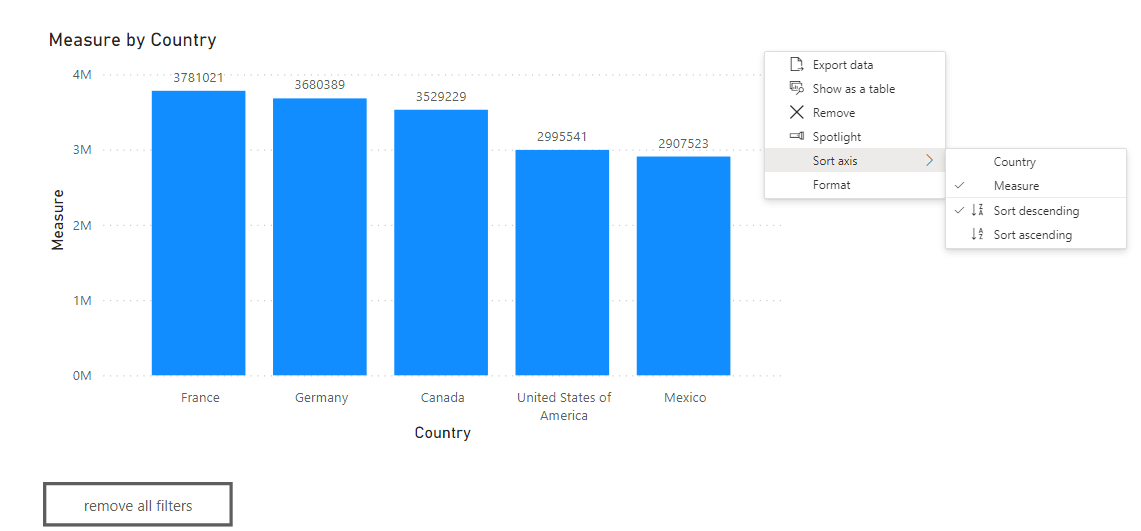Screen dimensions: 1141x531
Task: Click the Country x-axis title
Action: pos(442,433)
